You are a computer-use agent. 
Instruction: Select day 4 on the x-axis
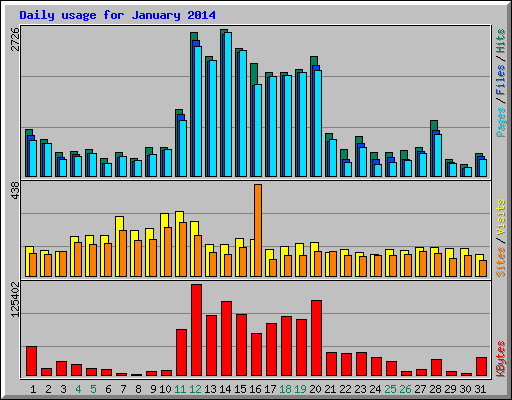(78, 389)
